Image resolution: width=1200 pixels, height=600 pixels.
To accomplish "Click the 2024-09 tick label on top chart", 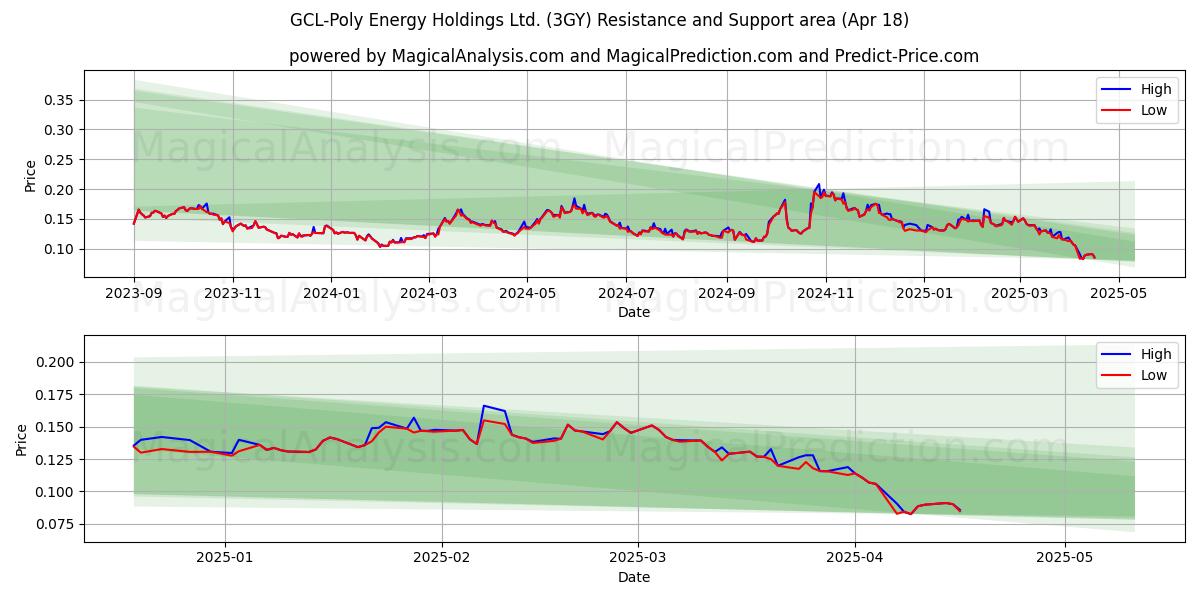I will [726, 292].
